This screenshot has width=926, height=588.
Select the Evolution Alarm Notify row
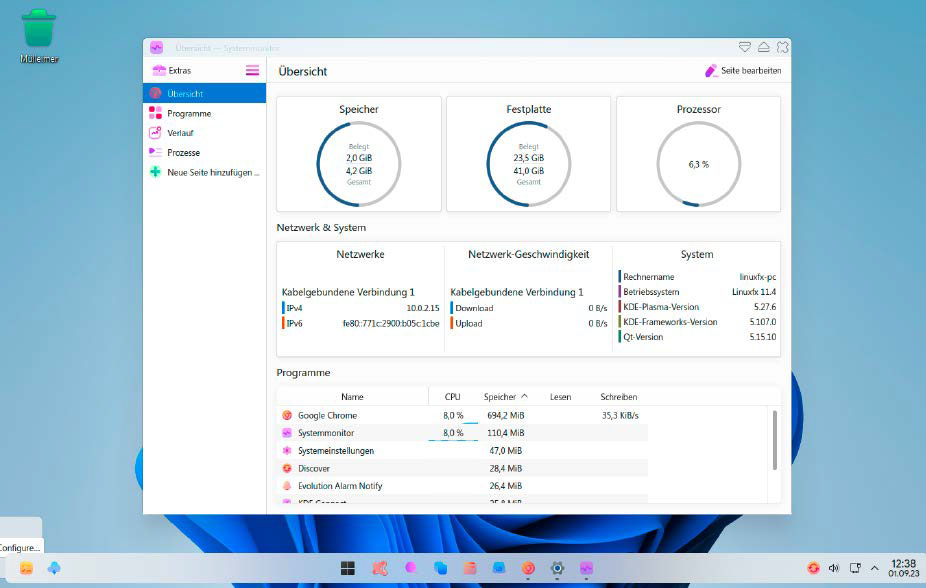[462, 486]
